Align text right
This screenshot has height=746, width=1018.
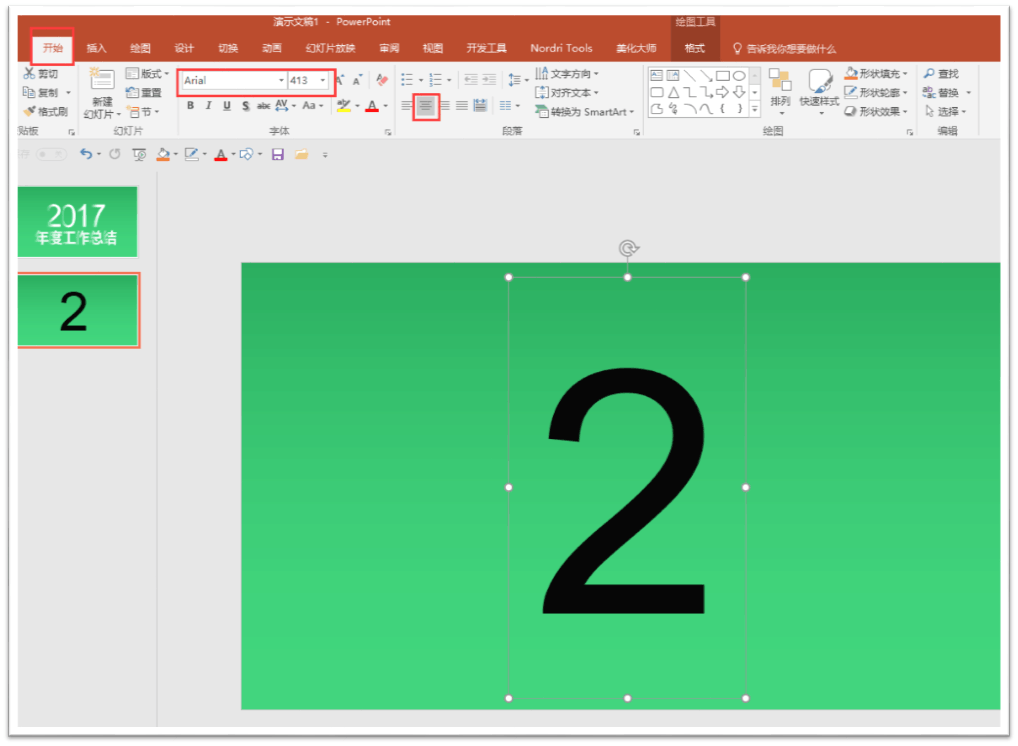coord(445,106)
